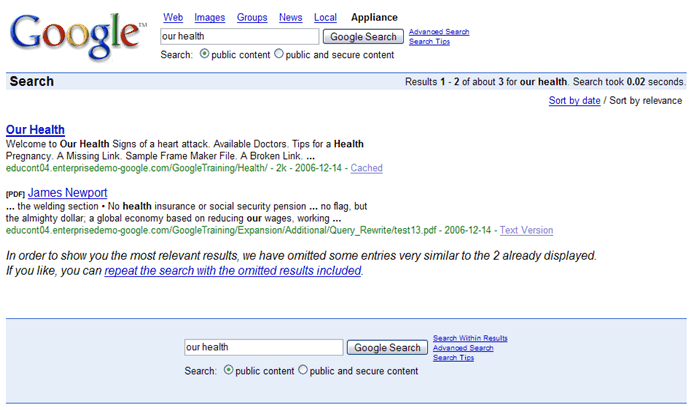Open the News tab

[291, 17]
